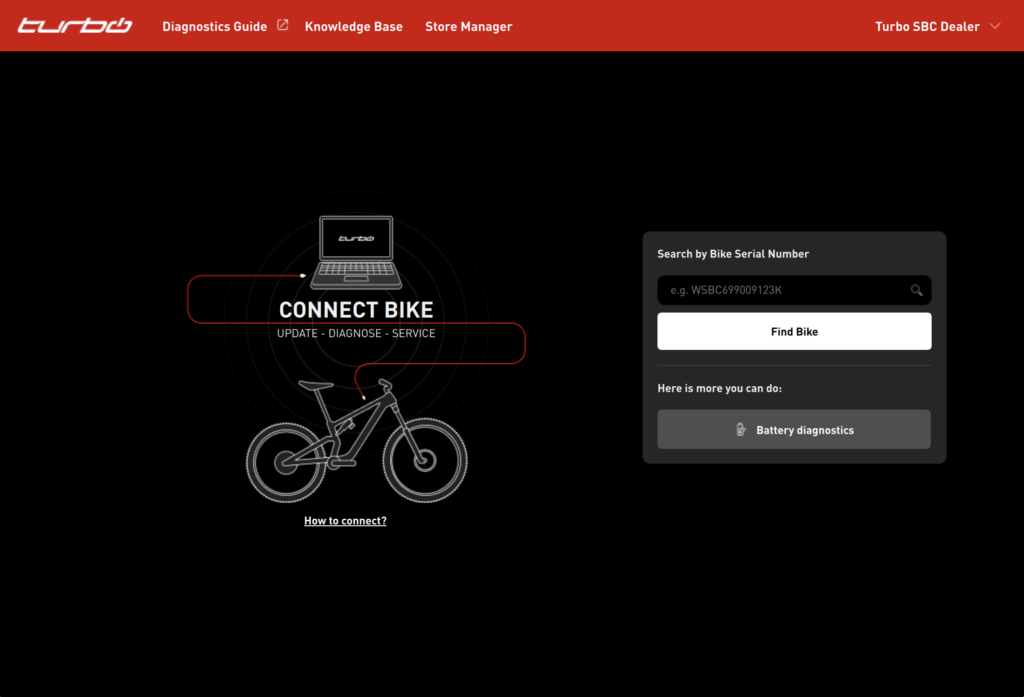Open the Store Manager page
The image size is (1024, 697).
(x=468, y=27)
